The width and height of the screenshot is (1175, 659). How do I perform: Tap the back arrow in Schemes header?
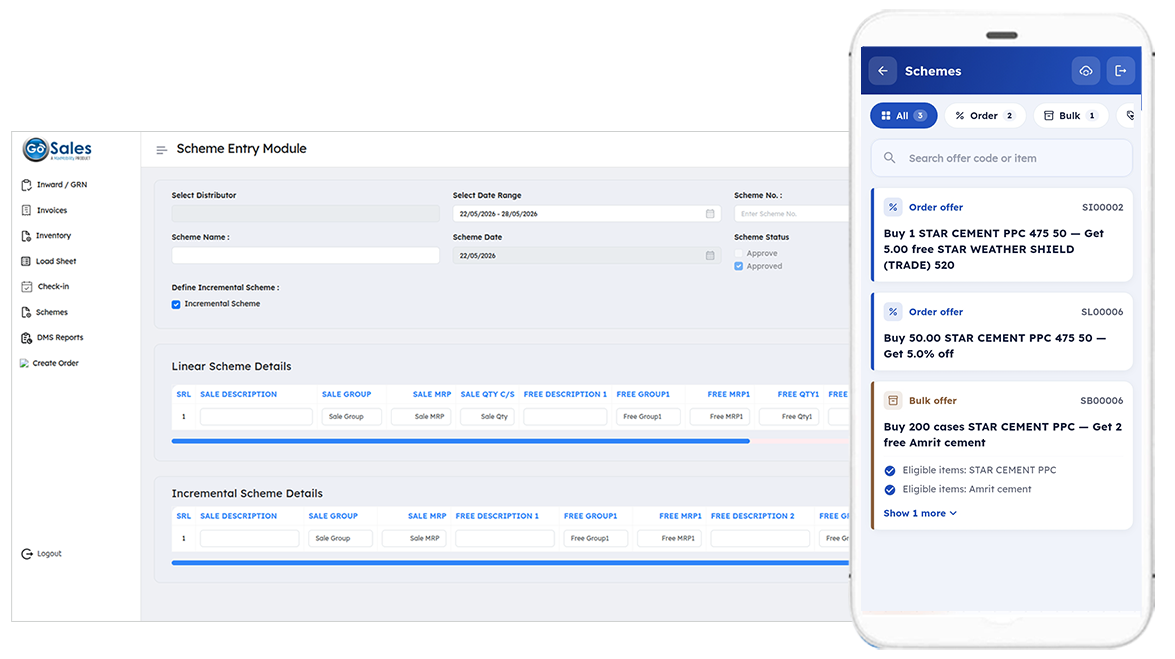tap(883, 71)
